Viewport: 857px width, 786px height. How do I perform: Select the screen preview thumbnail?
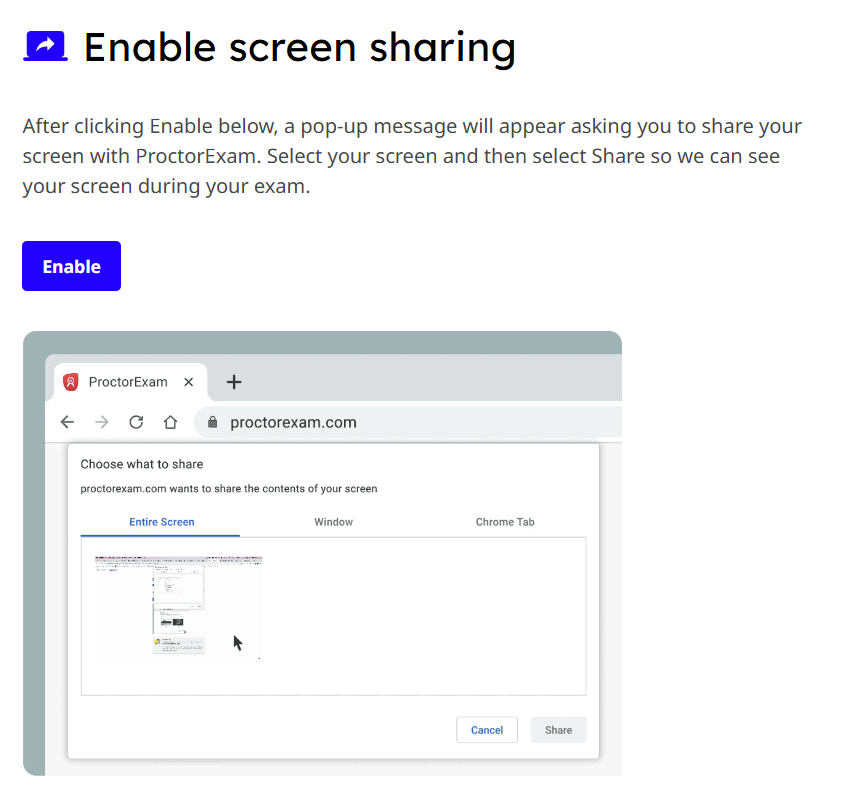[x=179, y=608]
